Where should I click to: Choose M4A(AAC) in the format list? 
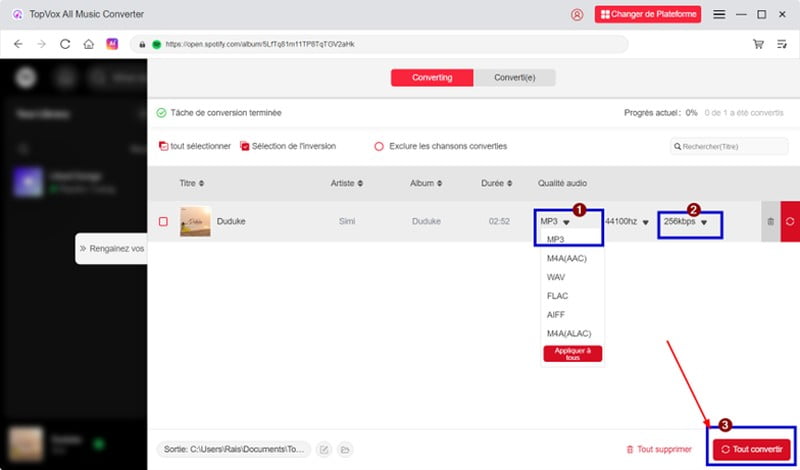pyautogui.click(x=567, y=258)
